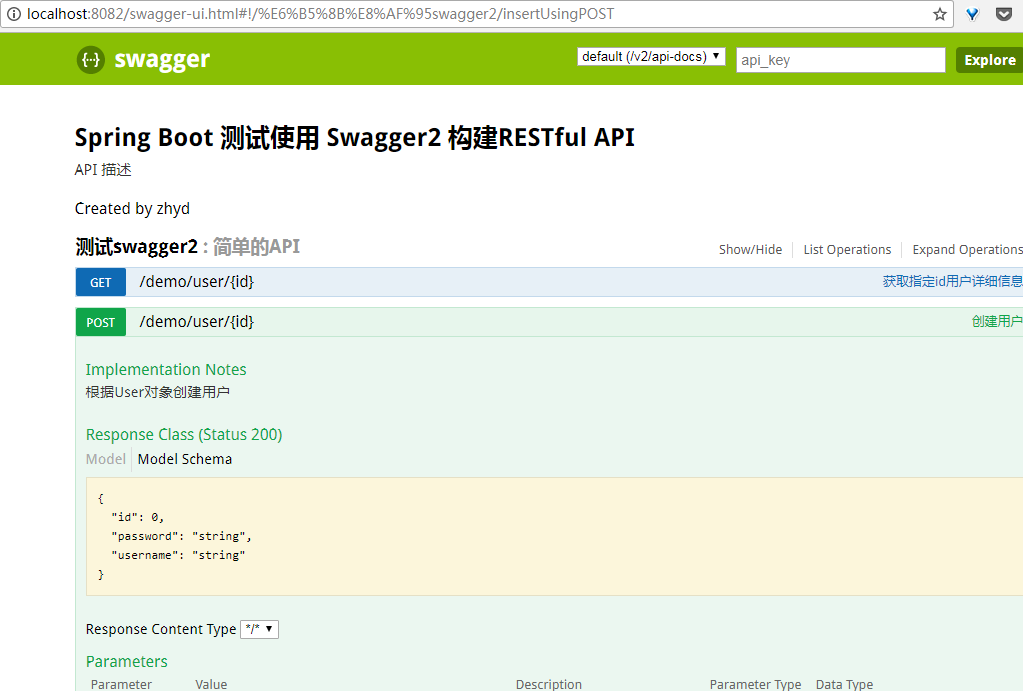Click List Operations to condense the view
Viewport: 1023px width, 691px height.
pyautogui.click(x=846, y=249)
